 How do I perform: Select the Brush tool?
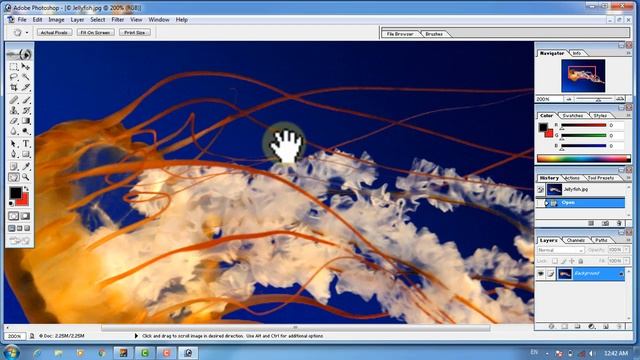(x=26, y=100)
